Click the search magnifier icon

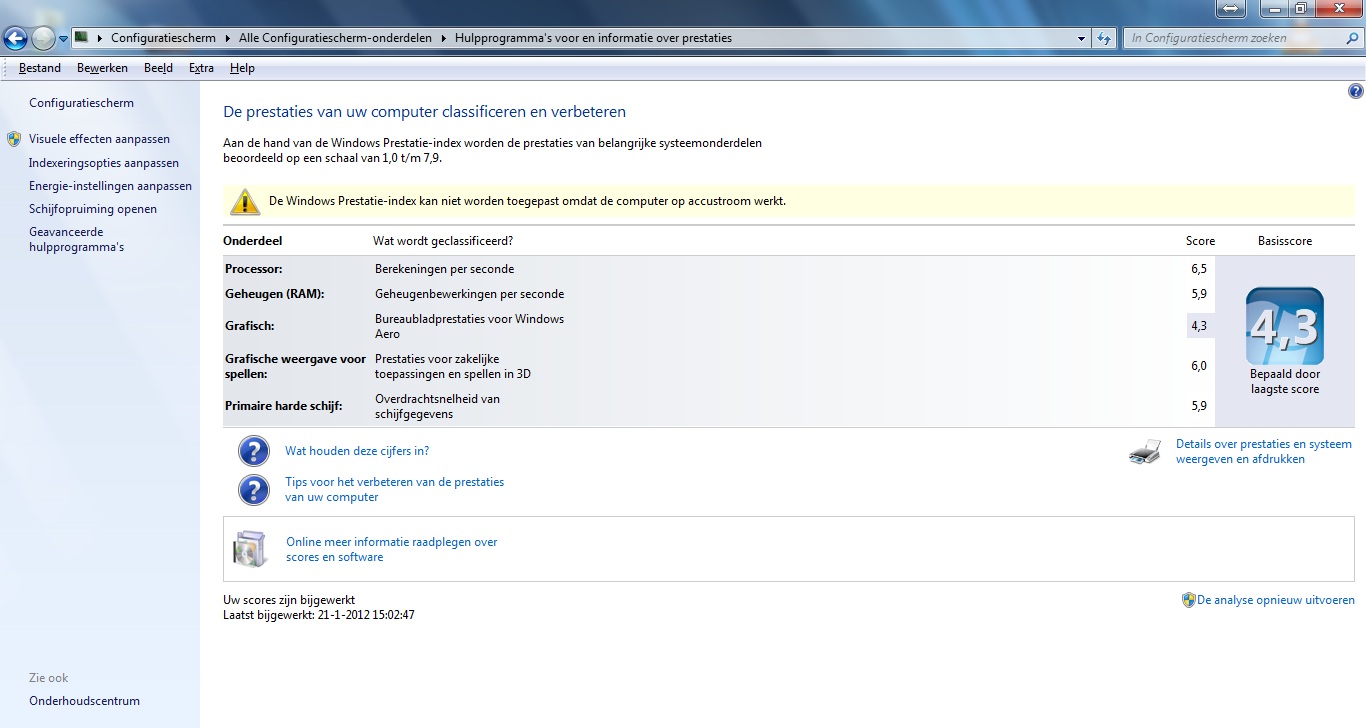1352,39
